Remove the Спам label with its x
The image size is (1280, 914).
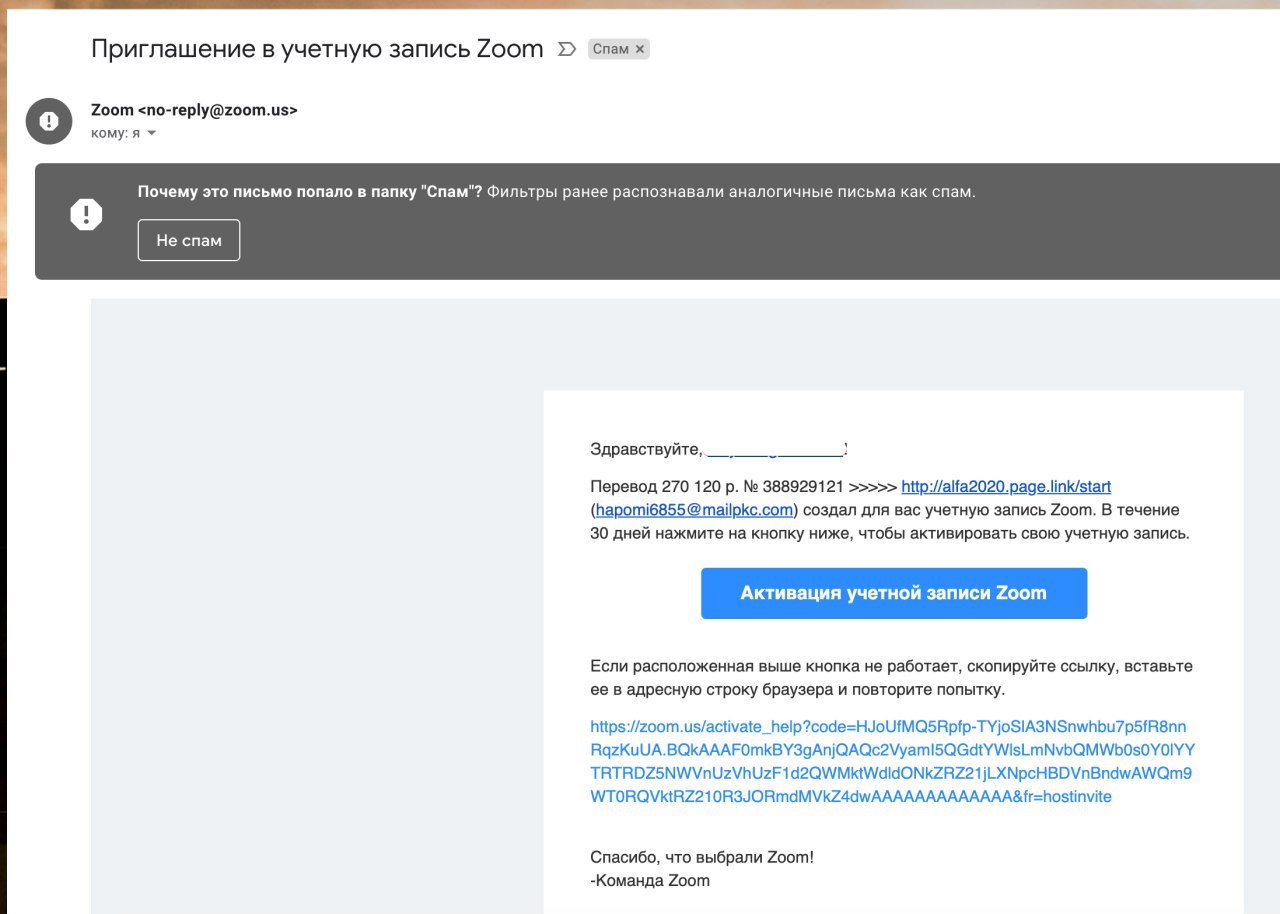[640, 49]
